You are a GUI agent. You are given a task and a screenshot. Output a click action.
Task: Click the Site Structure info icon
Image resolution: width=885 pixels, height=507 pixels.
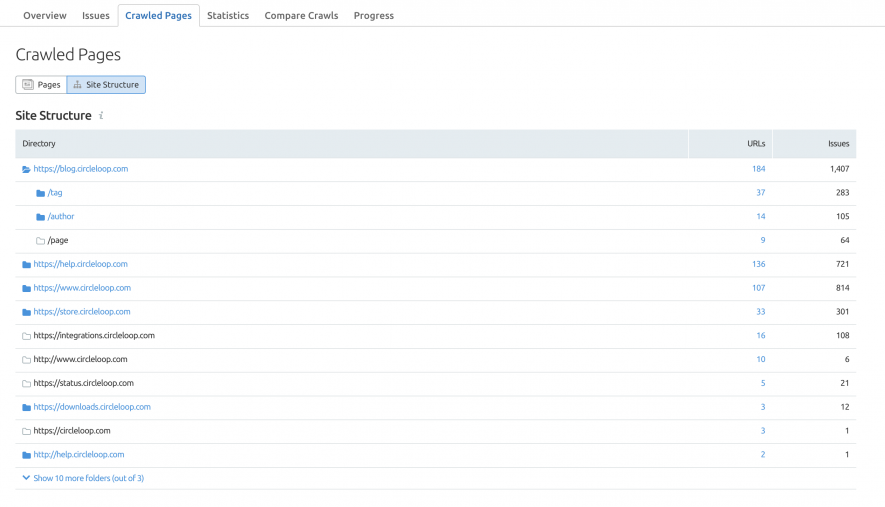(101, 116)
